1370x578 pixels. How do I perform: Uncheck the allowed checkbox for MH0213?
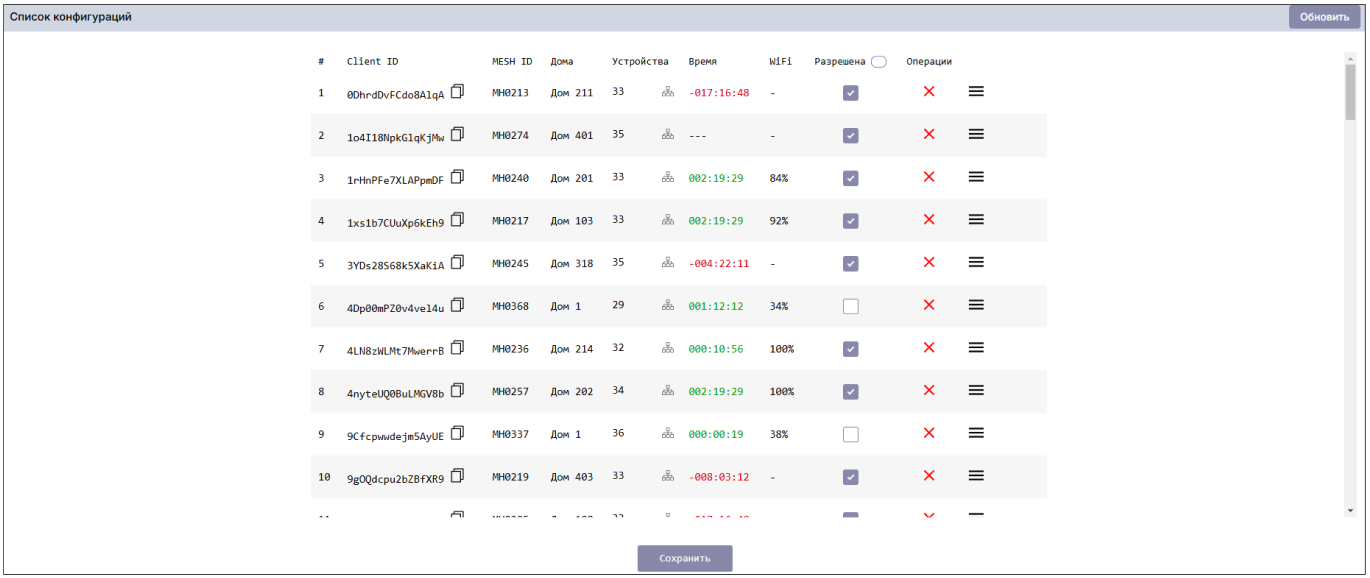tap(851, 93)
